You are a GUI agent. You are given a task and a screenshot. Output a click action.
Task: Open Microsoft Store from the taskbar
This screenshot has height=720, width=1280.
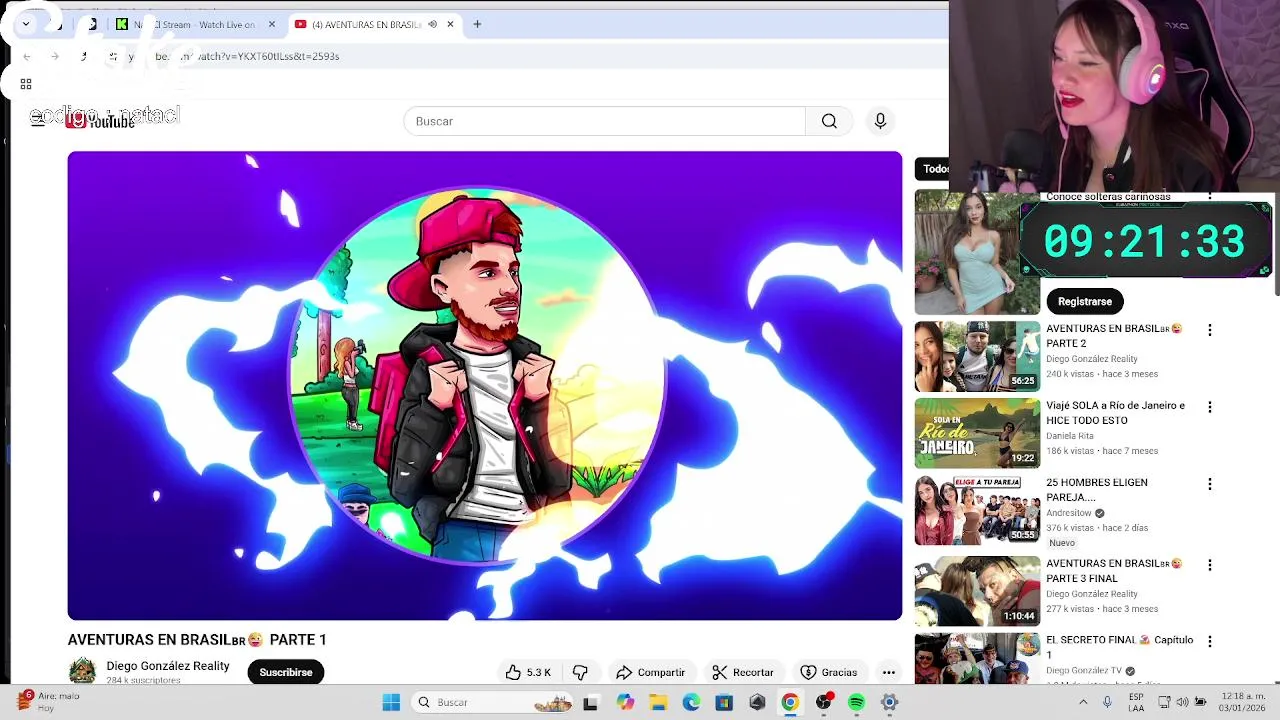point(724,702)
